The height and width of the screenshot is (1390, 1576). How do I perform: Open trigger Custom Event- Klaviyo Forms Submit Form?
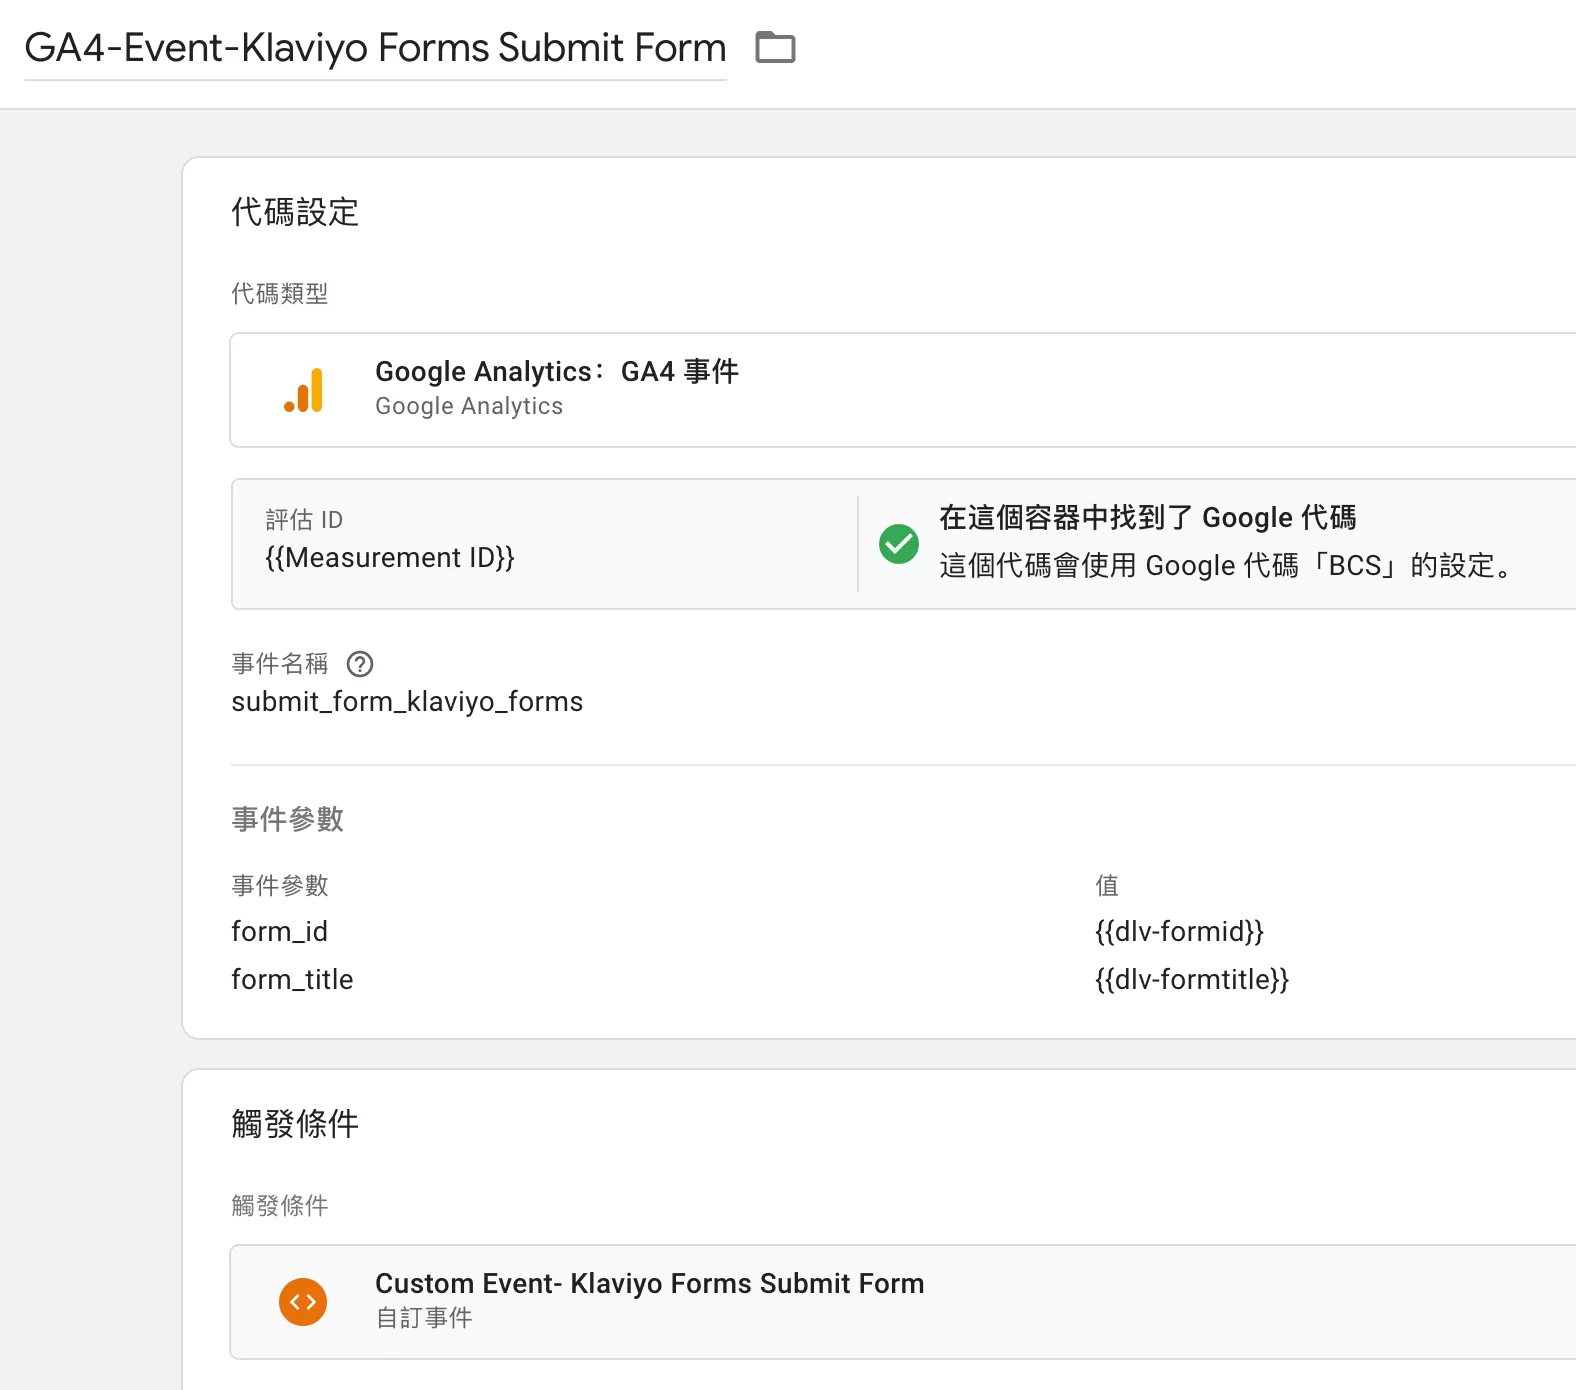coord(903,1302)
